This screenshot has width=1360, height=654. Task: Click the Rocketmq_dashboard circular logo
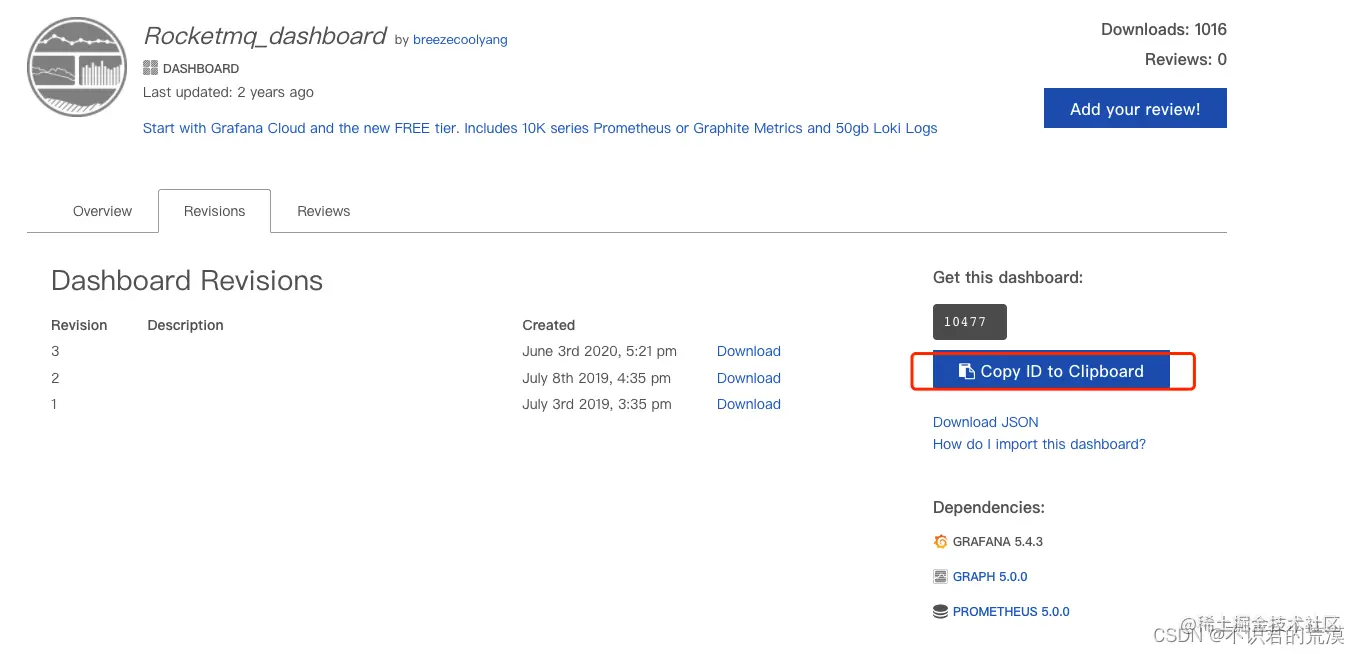tap(77, 68)
